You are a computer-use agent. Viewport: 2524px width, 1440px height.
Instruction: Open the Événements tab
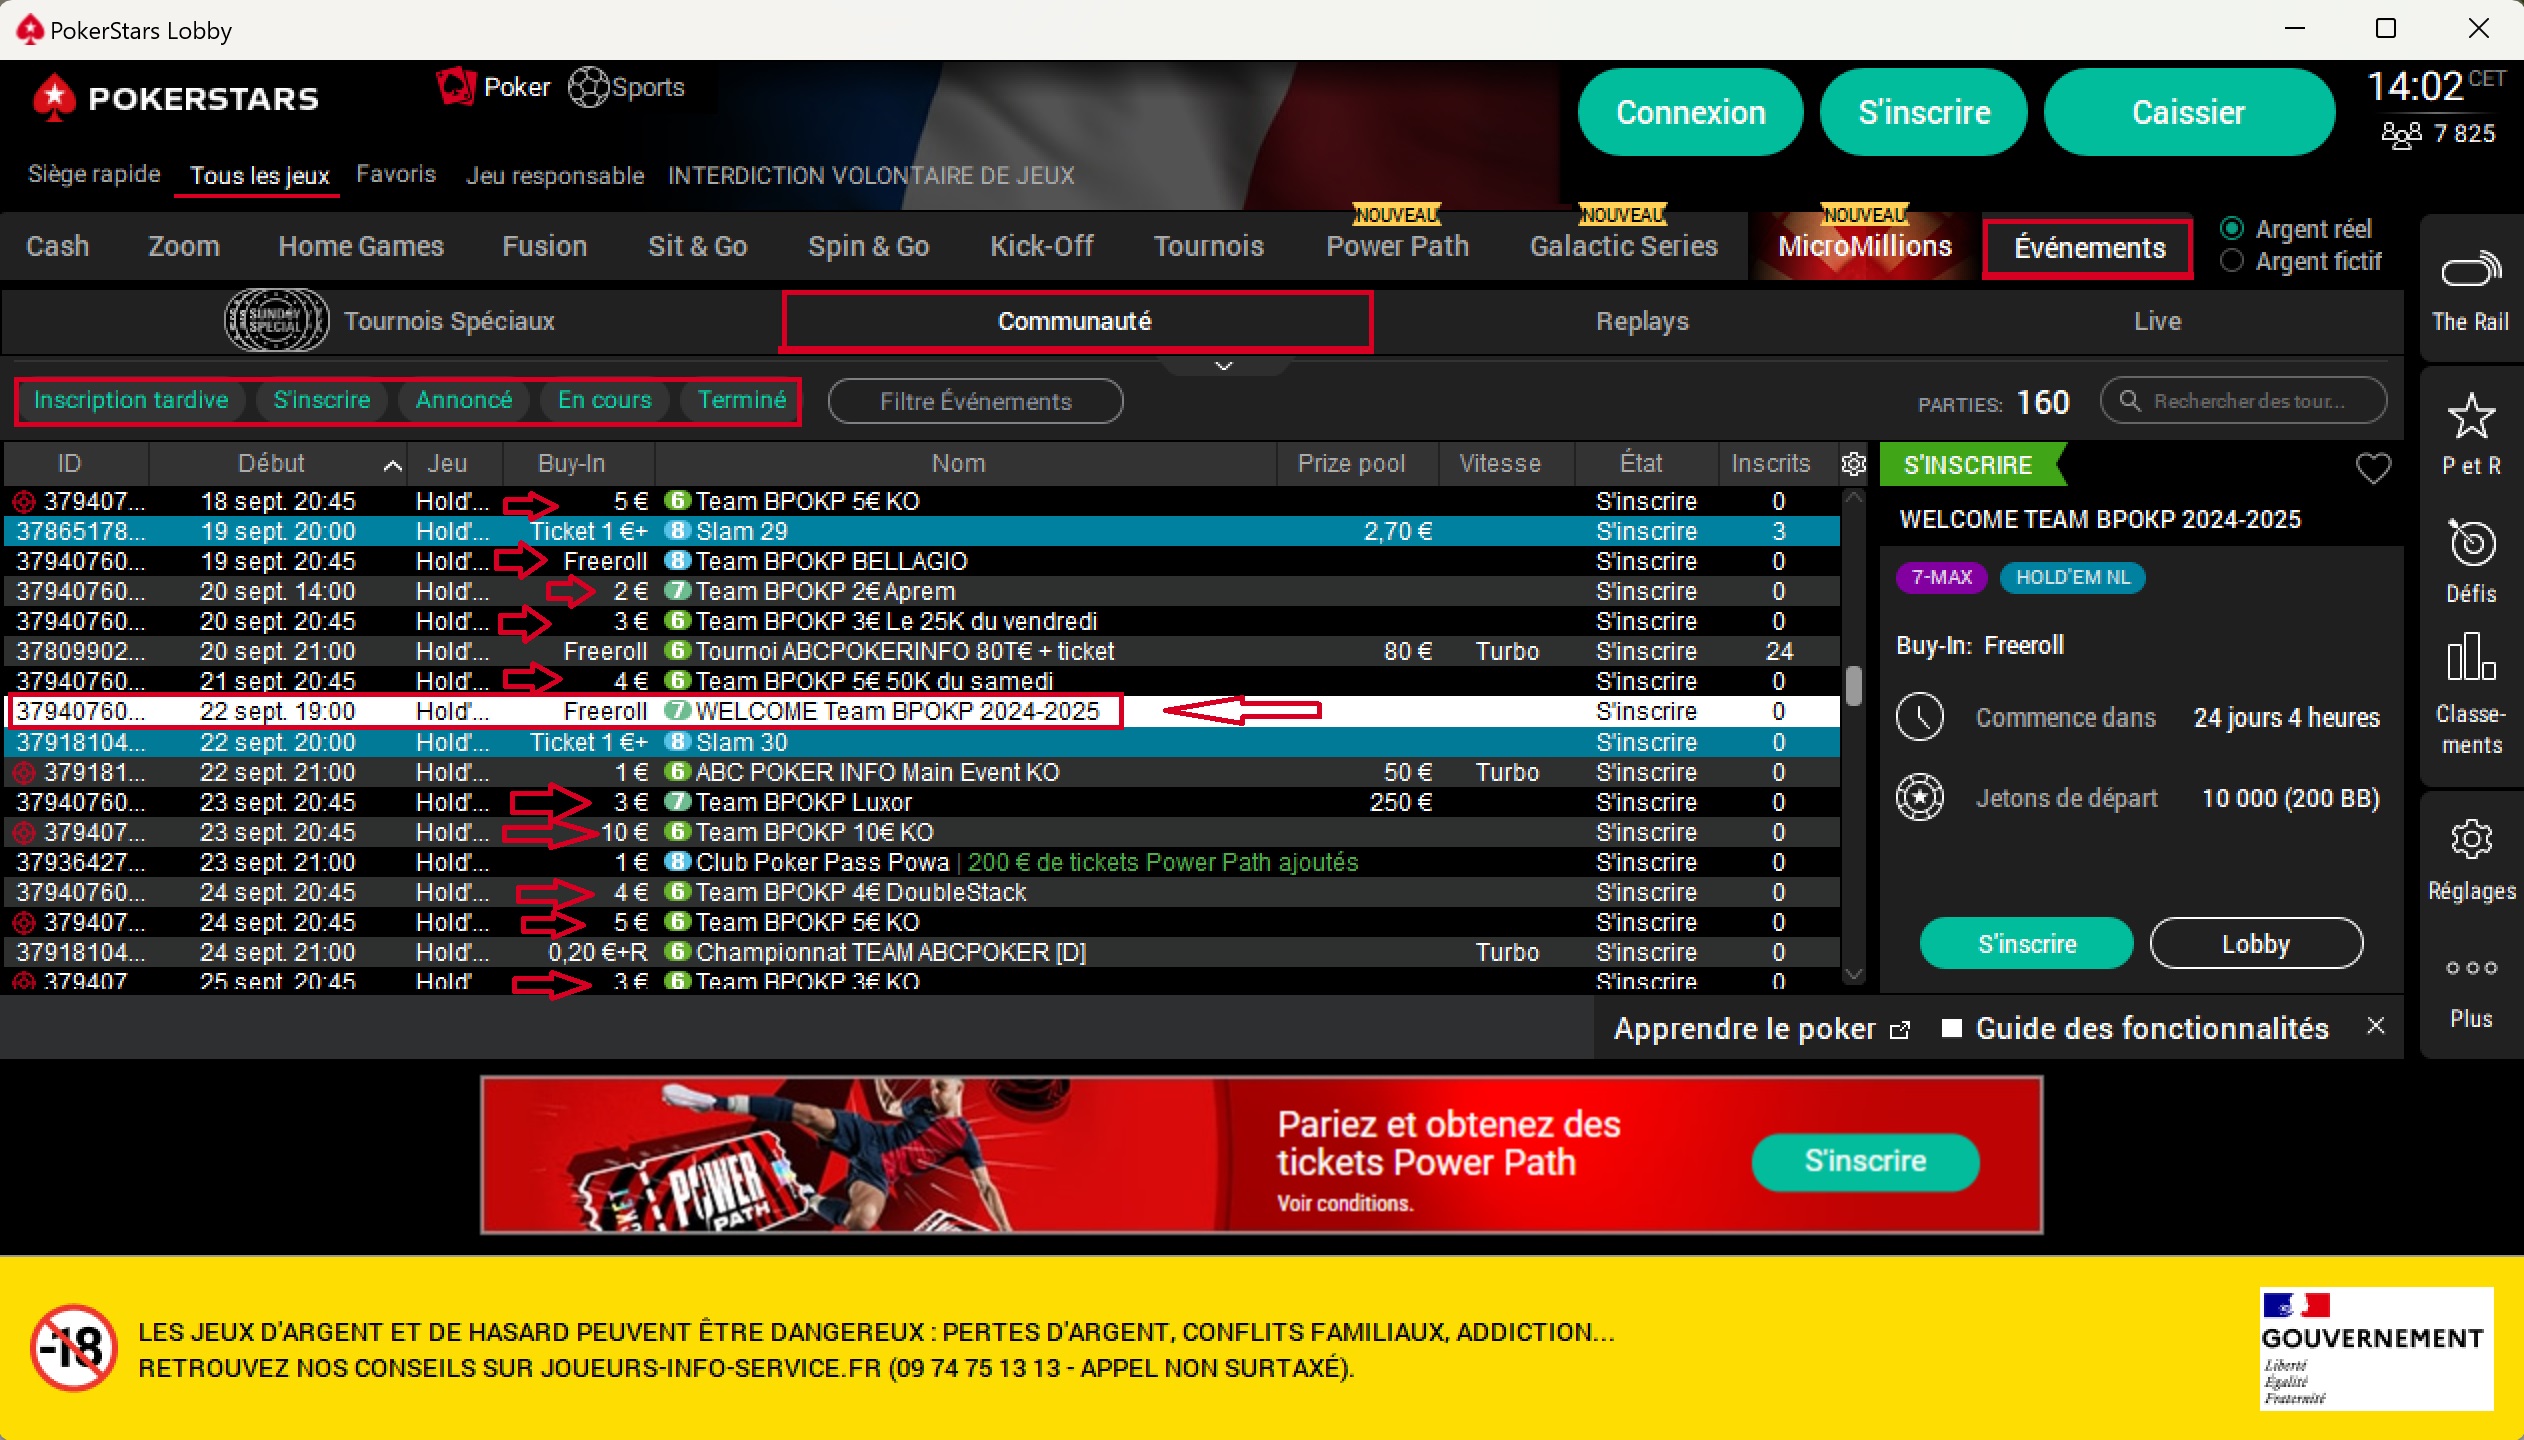click(x=2089, y=248)
